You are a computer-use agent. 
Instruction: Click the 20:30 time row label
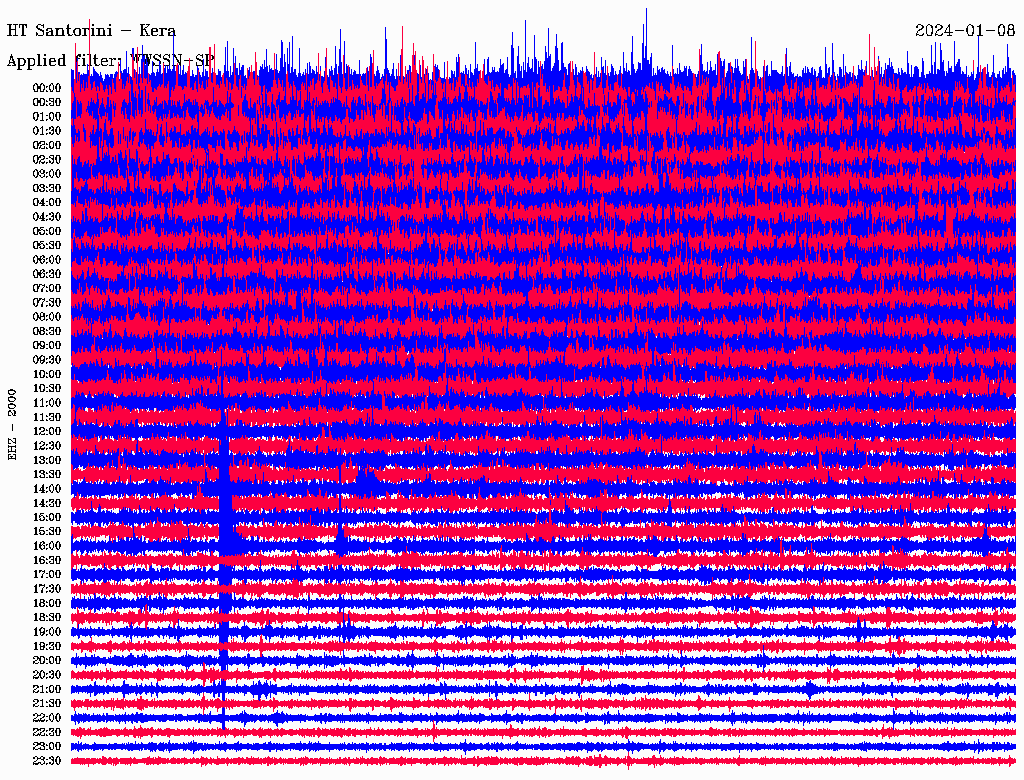point(47,675)
